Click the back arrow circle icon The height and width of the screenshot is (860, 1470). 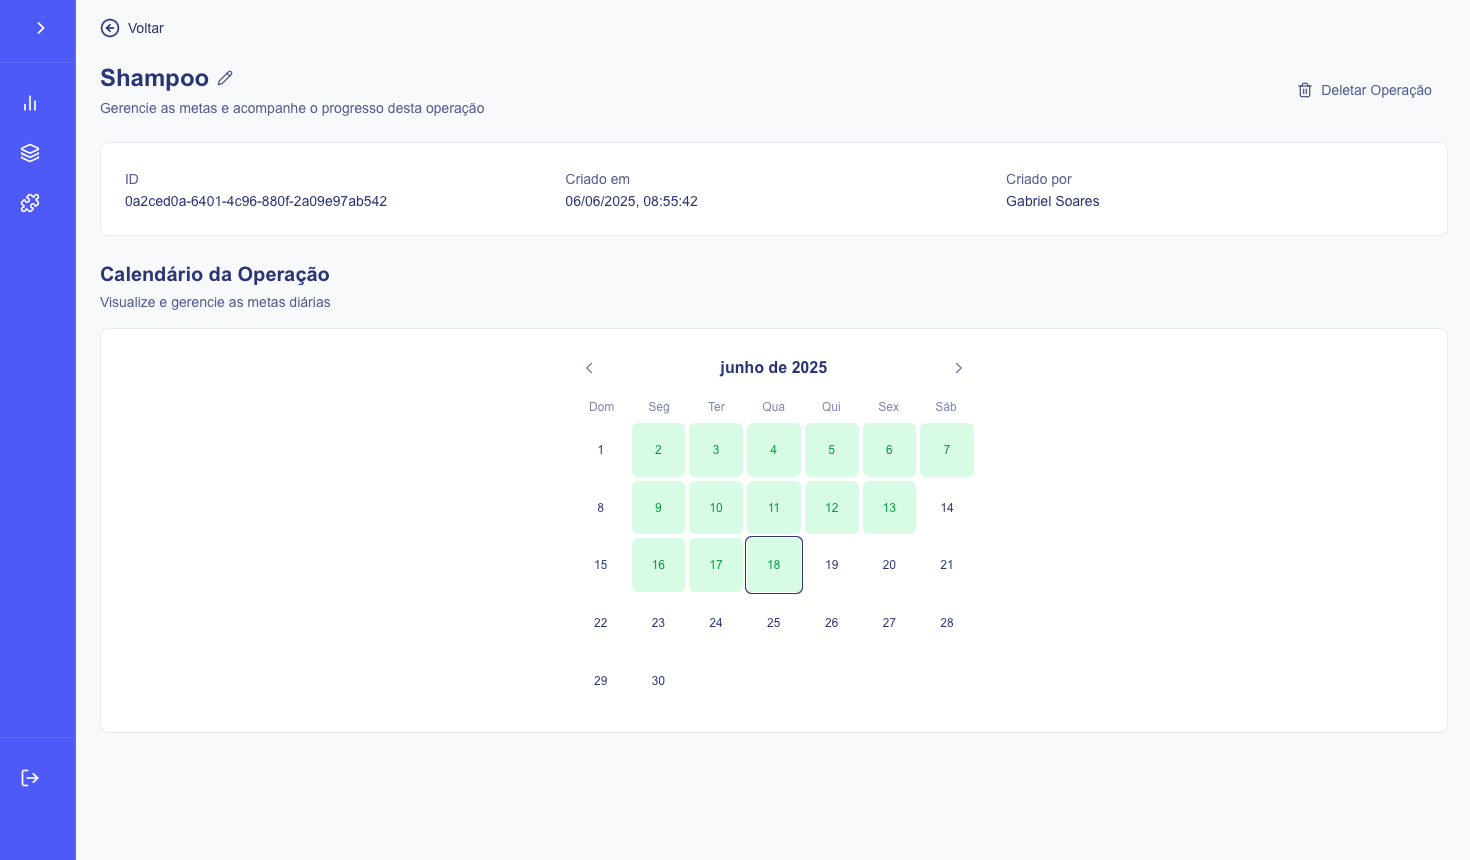coord(110,28)
